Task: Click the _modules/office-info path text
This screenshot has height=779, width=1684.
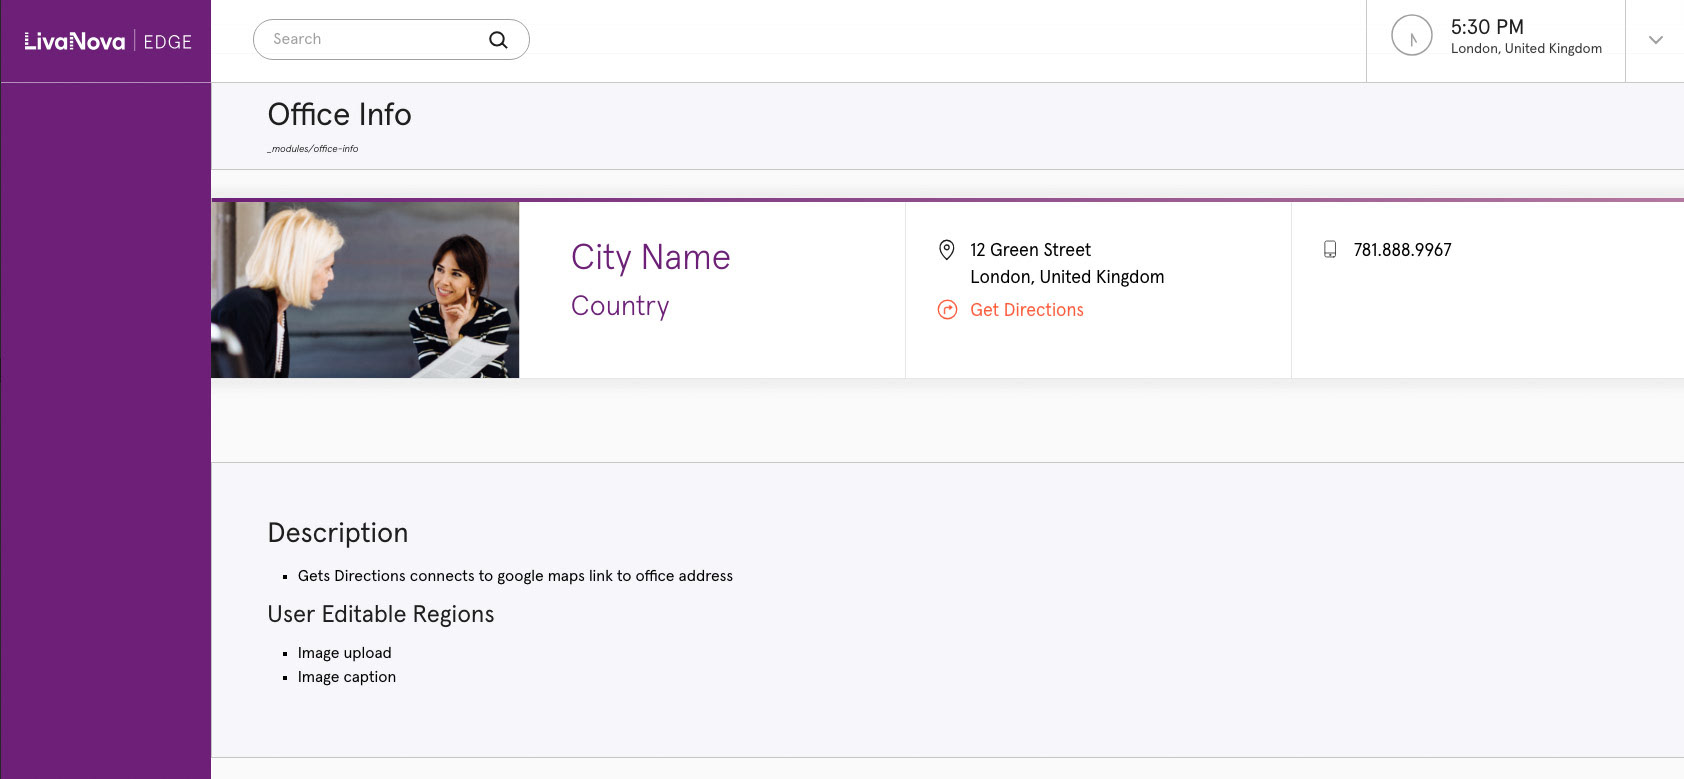Action: point(313,149)
